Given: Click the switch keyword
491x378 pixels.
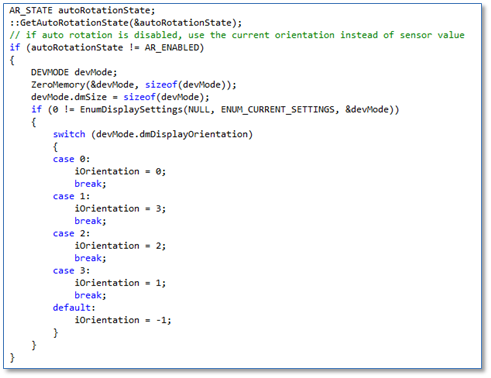Looking at the screenshot, I should click(x=69, y=134).
